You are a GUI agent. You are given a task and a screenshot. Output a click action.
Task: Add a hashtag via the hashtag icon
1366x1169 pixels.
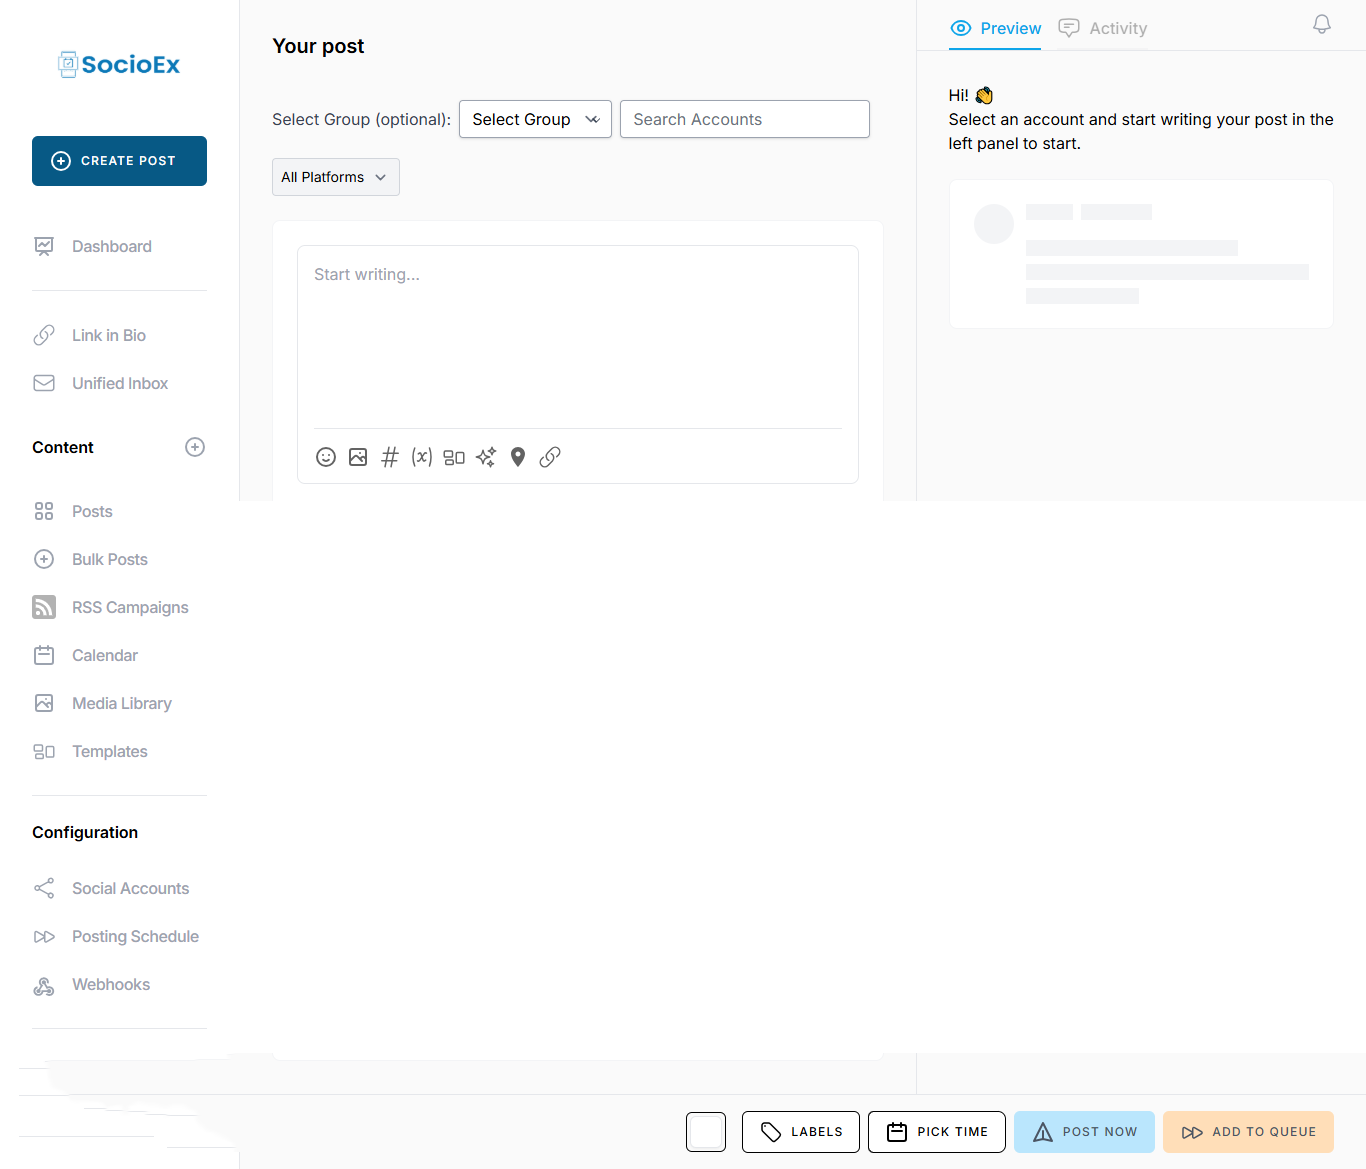click(x=390, y=457)
